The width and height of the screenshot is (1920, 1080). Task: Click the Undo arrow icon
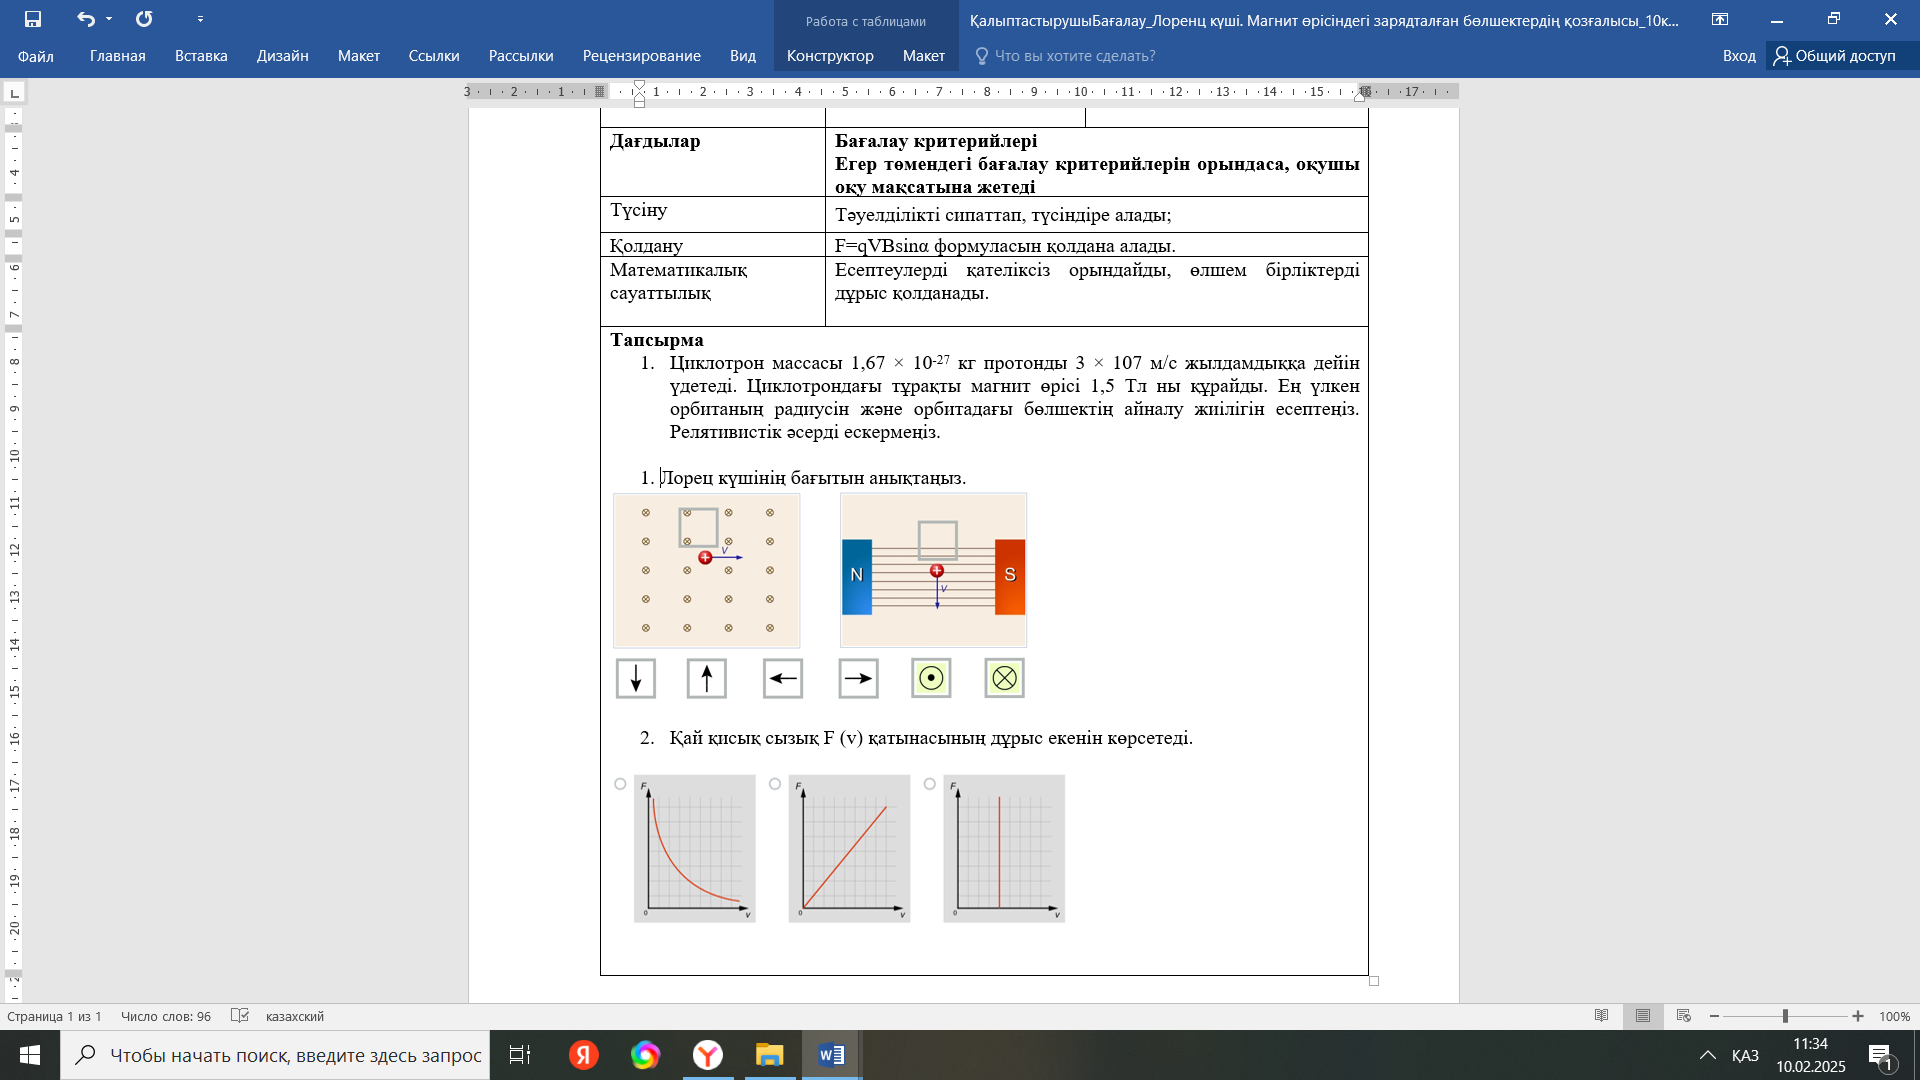(x=86, y=19)
